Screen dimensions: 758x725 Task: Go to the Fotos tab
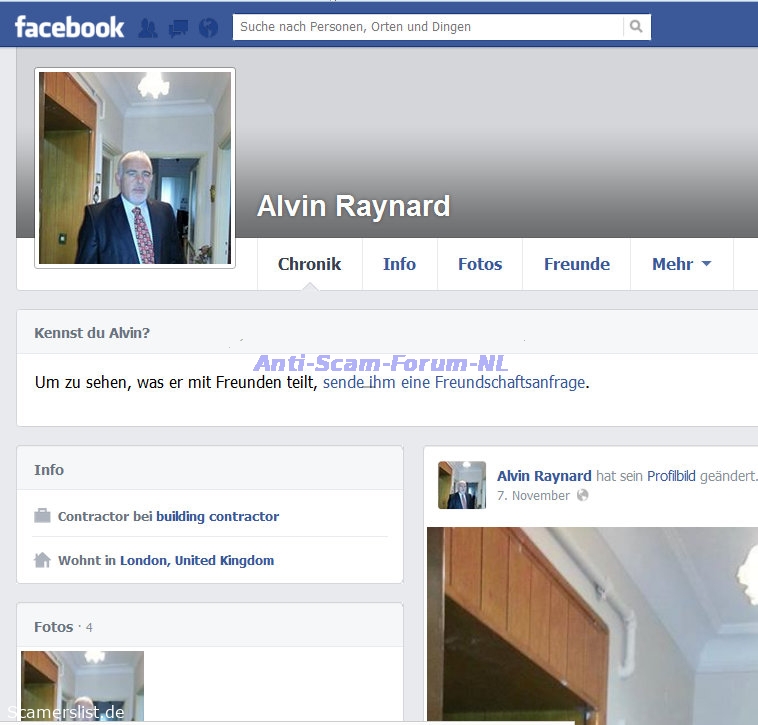[480, 264]
